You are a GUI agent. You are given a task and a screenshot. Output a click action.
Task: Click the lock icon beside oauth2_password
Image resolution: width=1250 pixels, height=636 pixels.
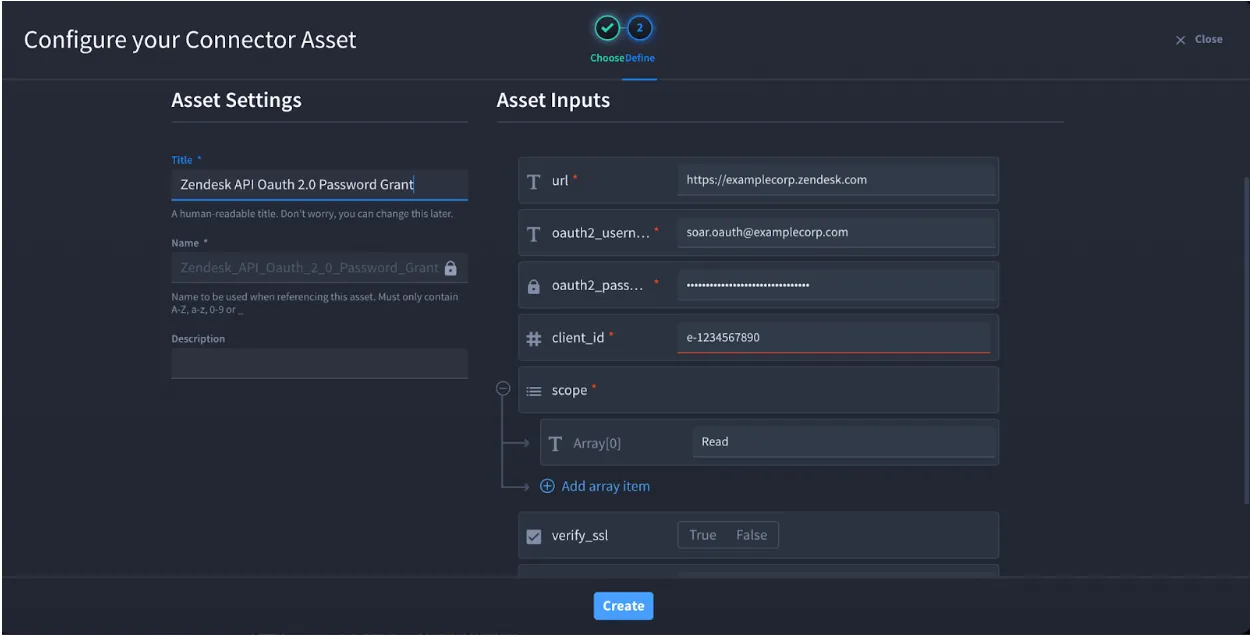(x=534, y=286)
